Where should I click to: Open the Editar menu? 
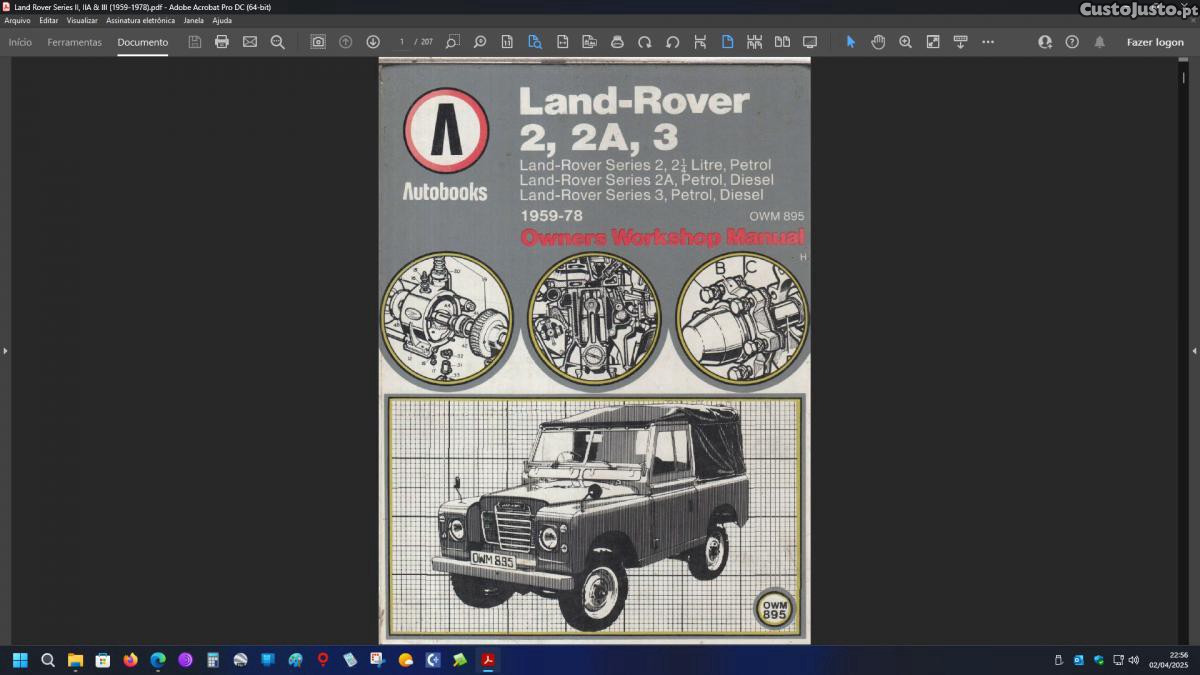pos(49,20)
